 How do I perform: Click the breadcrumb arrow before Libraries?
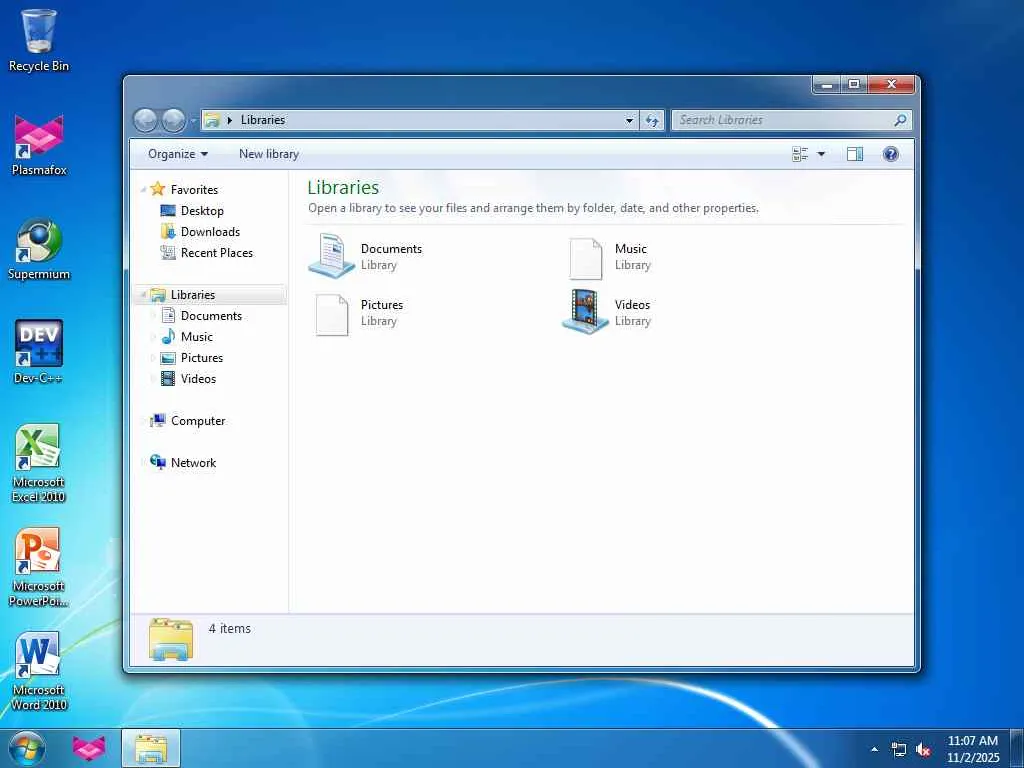[229, 120]
